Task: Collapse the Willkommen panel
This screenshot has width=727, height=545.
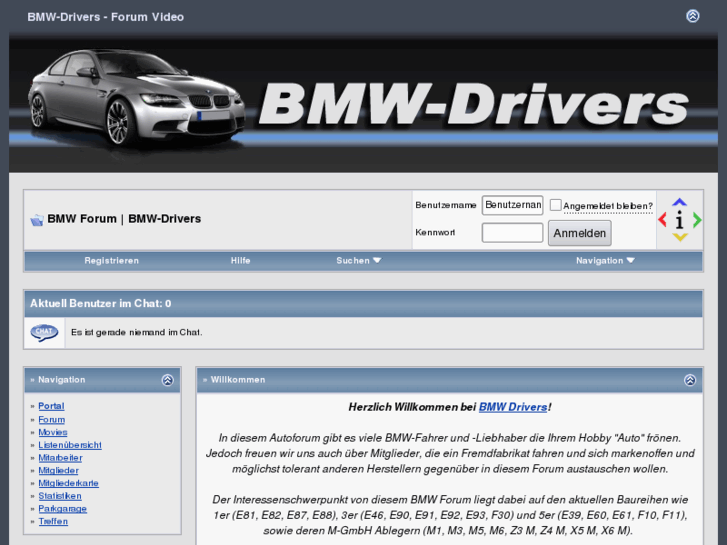Action: [690, 380]
